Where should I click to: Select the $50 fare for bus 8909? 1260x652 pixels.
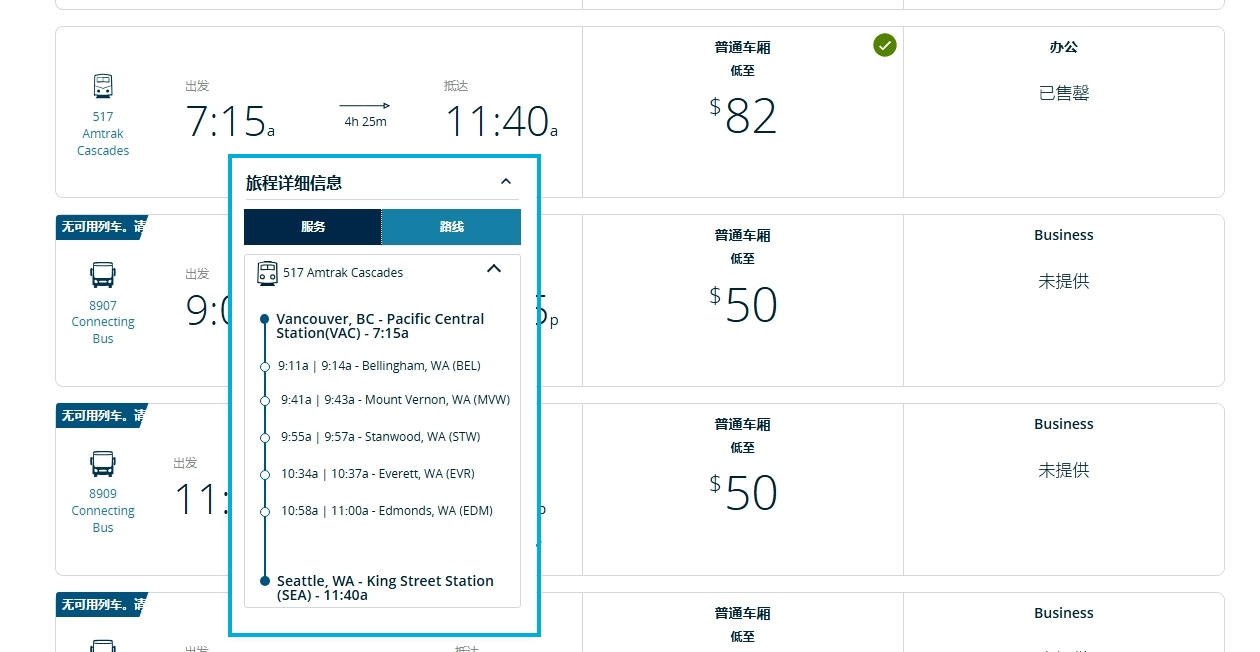[x=743, y=489]
